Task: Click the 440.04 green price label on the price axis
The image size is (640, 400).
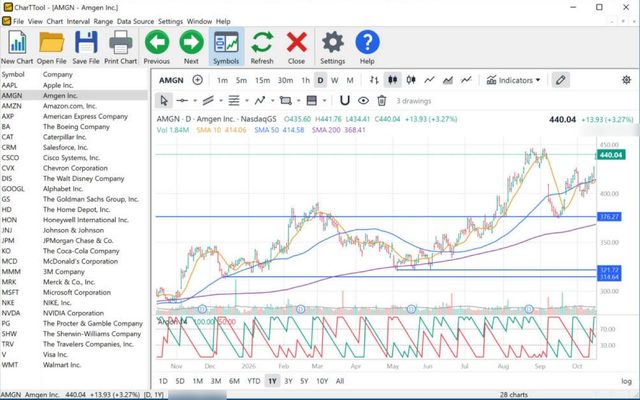Action: 611,155
